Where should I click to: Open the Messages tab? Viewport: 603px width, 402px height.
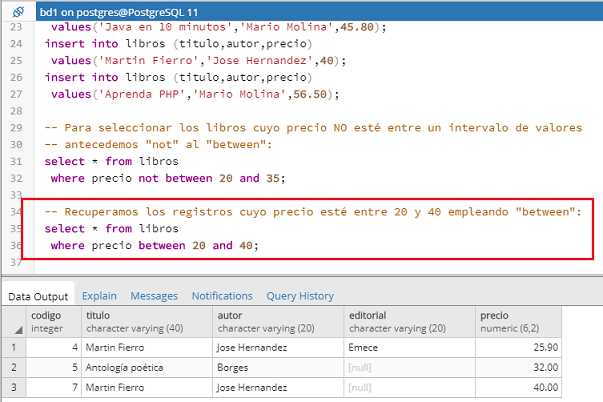tap(154, 296)
